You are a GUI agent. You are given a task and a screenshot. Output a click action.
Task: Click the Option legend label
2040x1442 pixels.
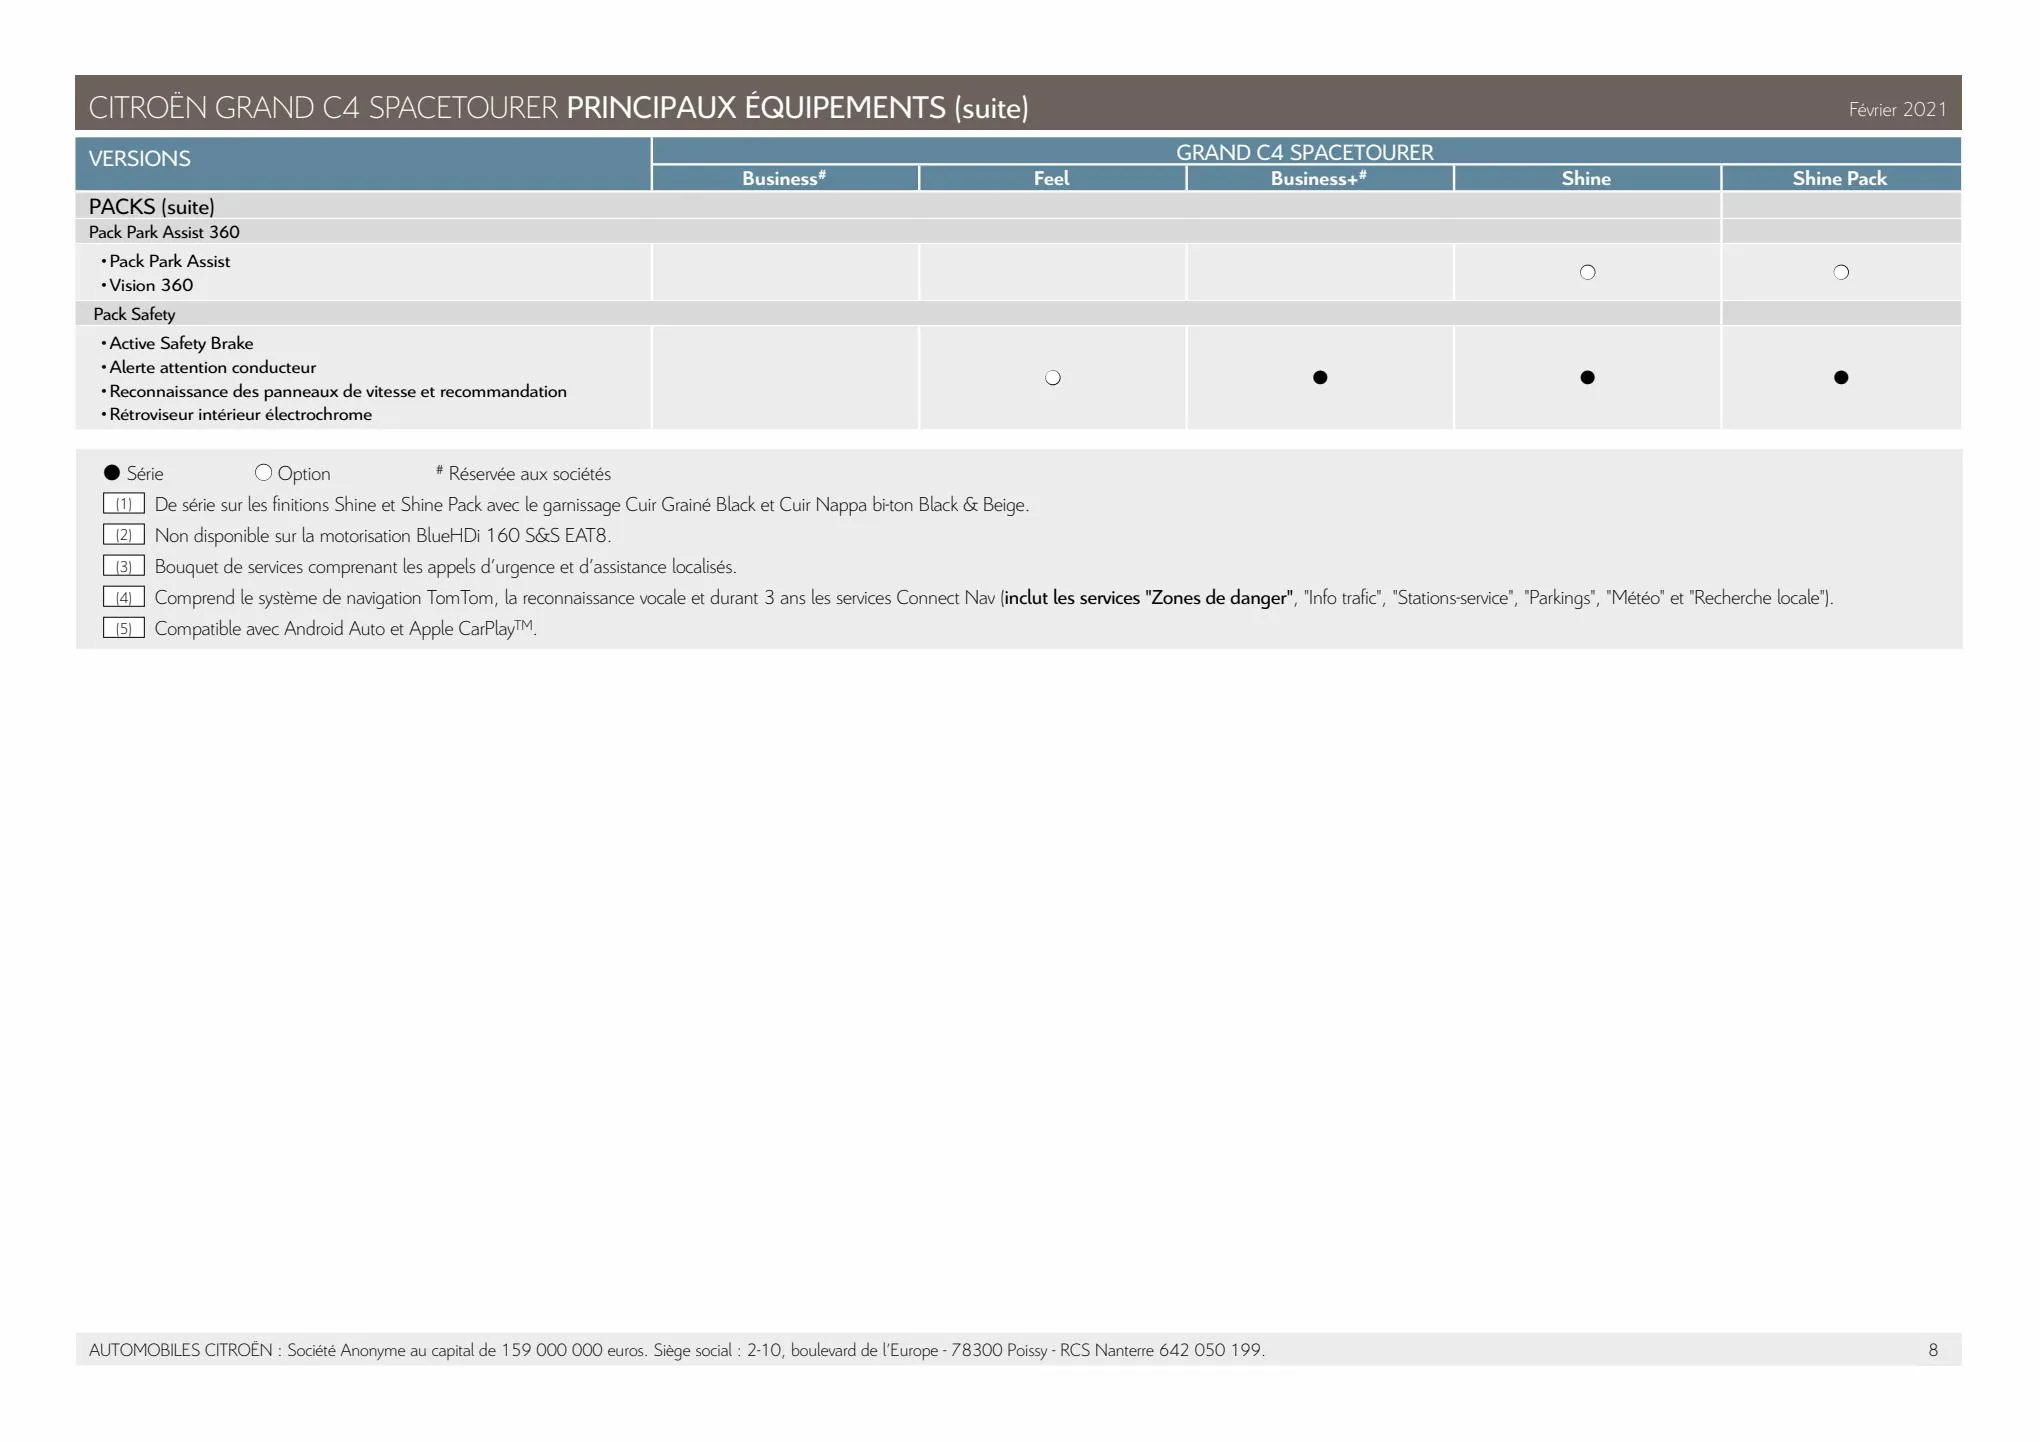pos(304,473)
